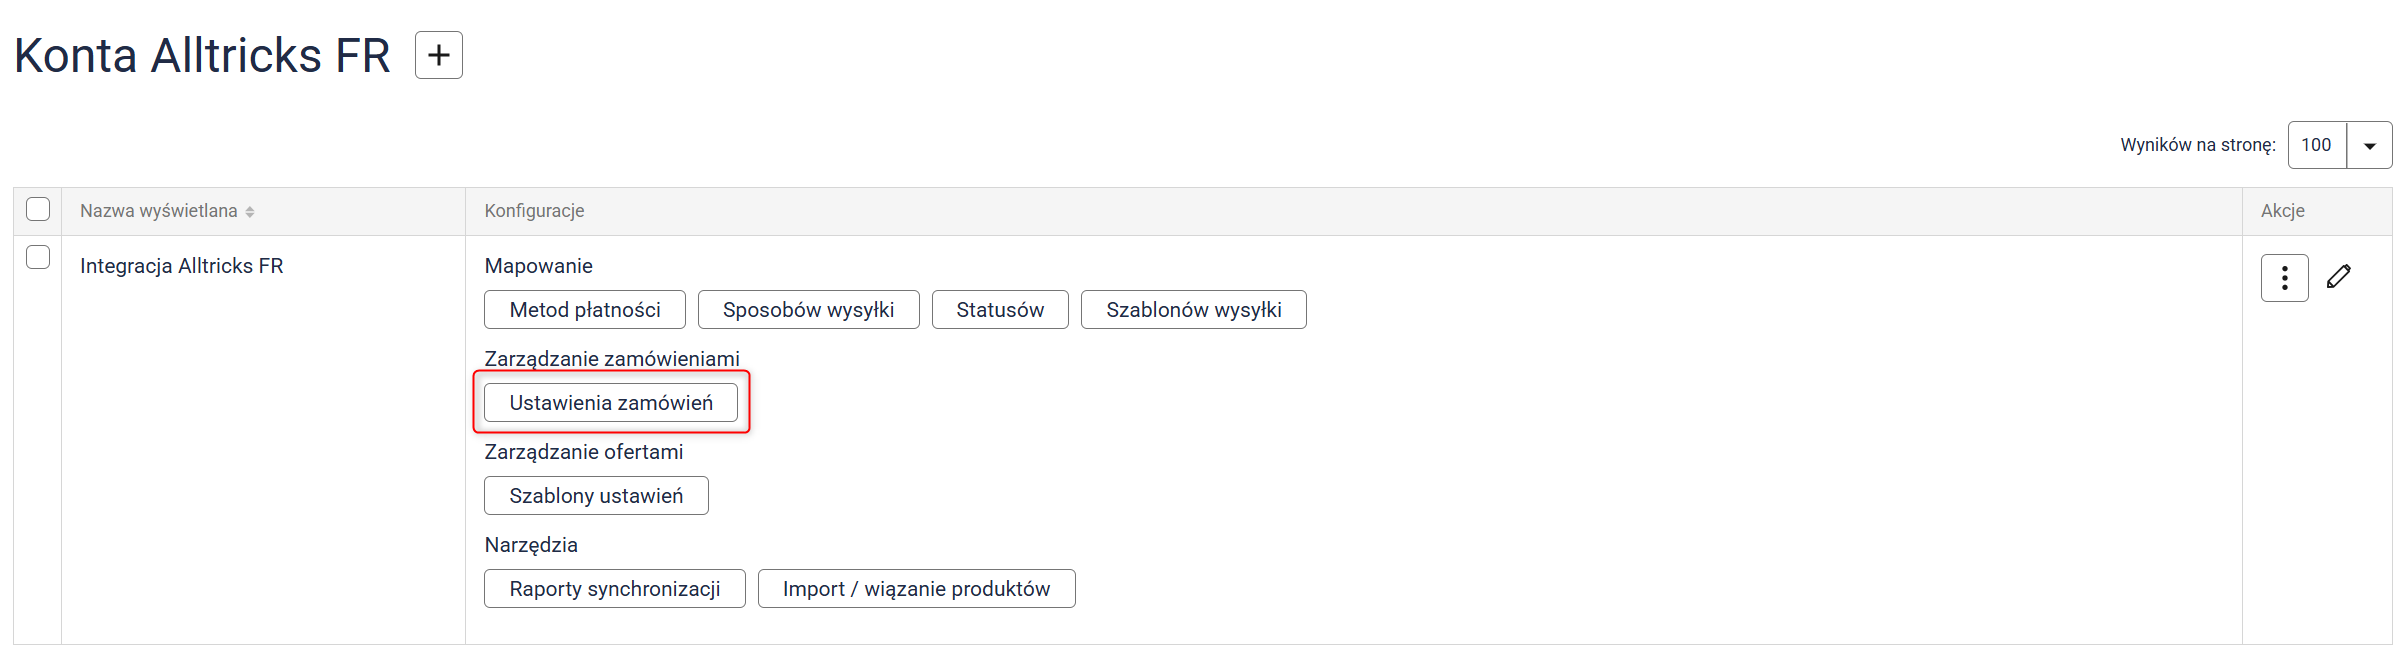Click the Integracja Alltricks FR account name
The image size is (2408, 659).
pyautogui.click(x=181, y=266)
